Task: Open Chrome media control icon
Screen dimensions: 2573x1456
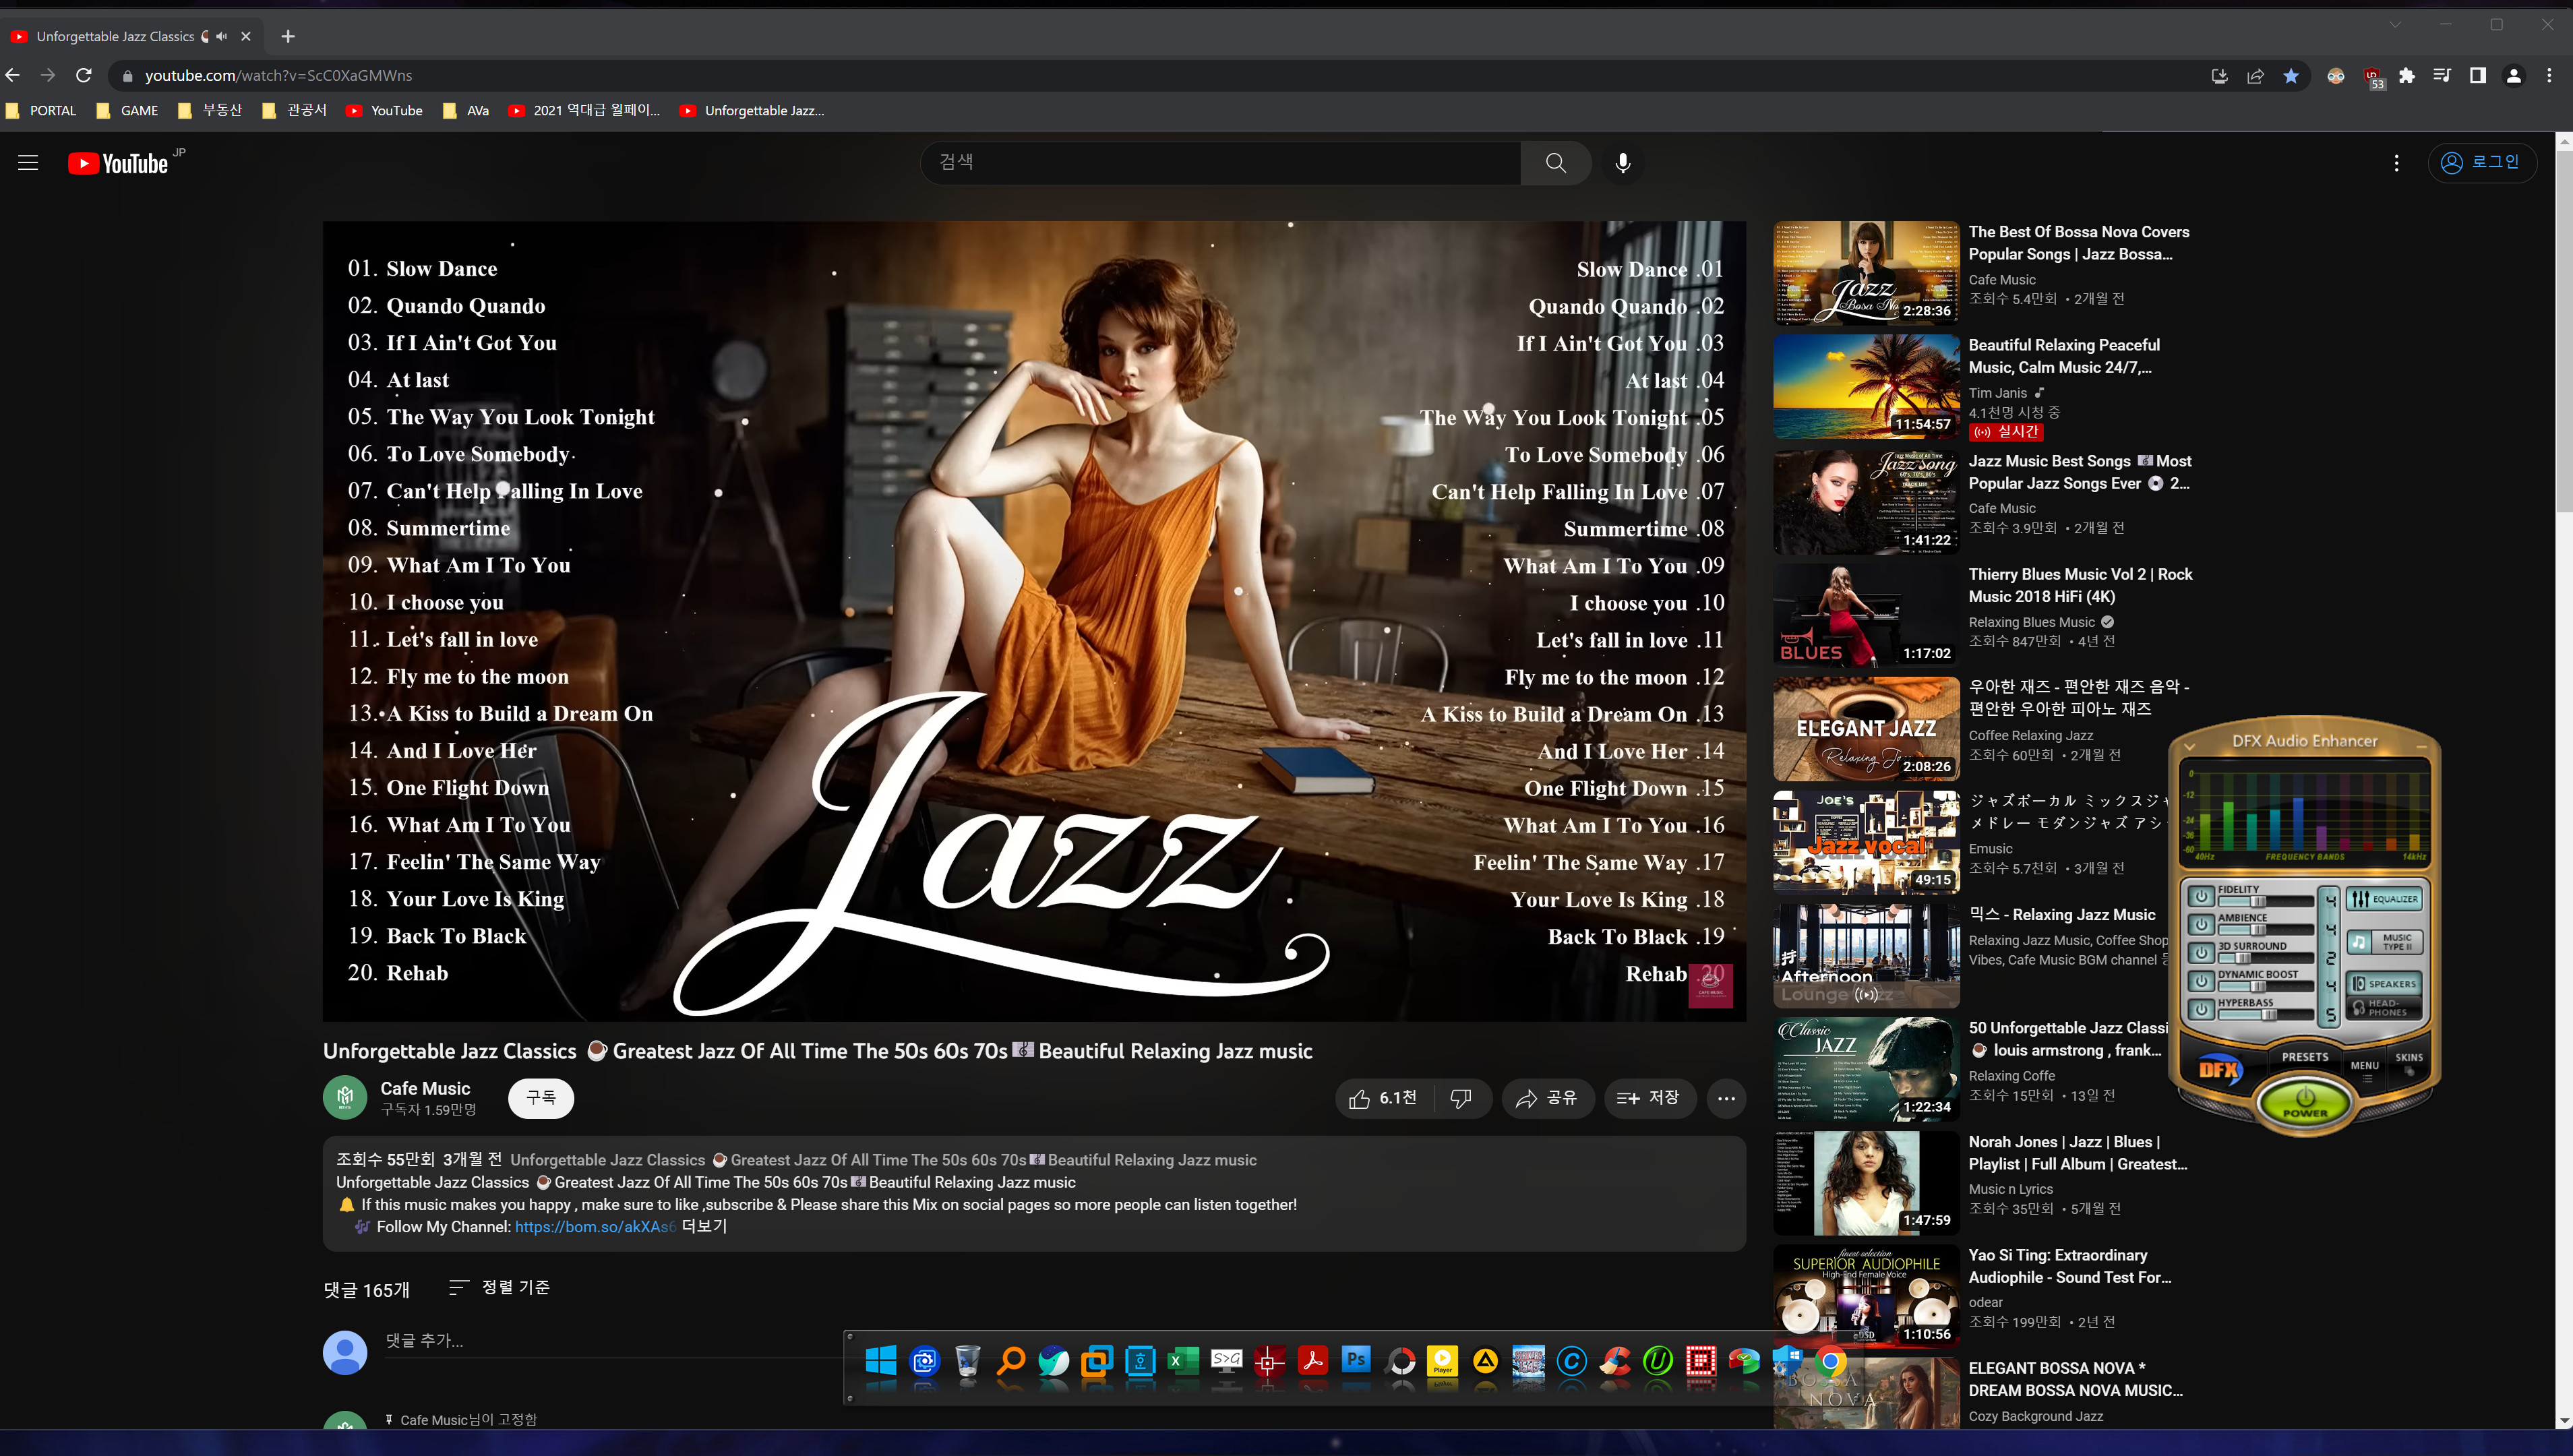Action: click(2442, 76)
